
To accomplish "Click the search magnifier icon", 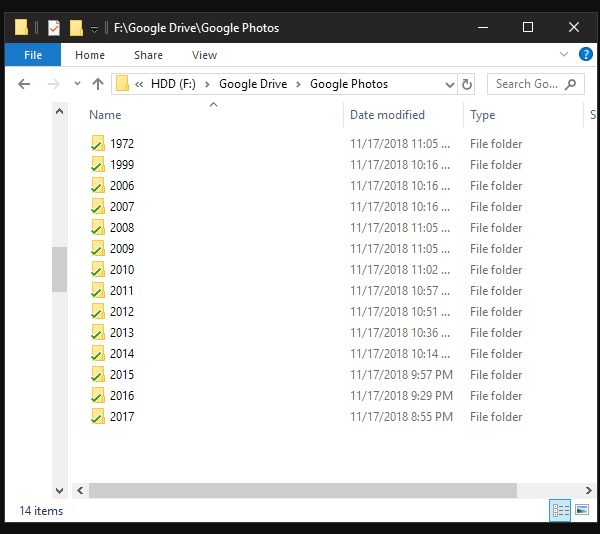I will pos(571,84).
